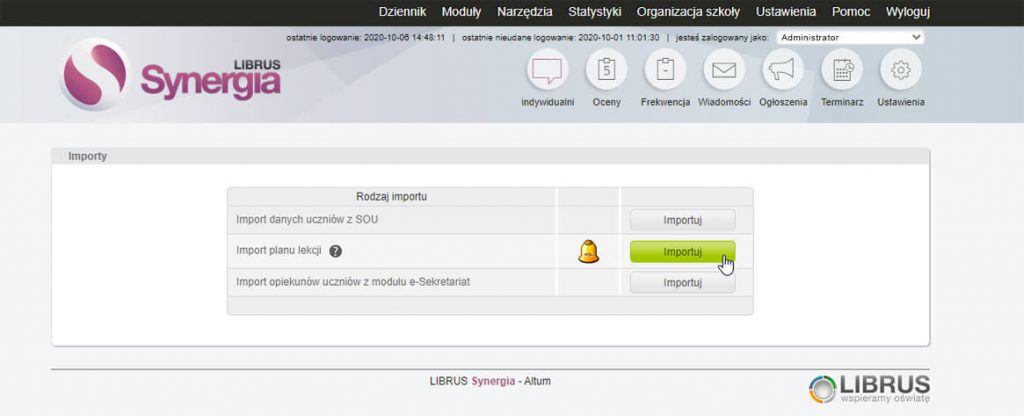Image resolution: width=1024 pixels, height=416 pixels.
Task: Click the last login timestamp text
Action: click(366, 37)
